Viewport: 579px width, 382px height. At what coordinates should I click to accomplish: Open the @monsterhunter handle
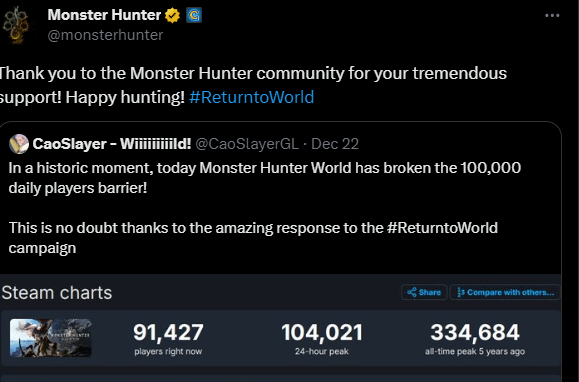pos(105,35)
